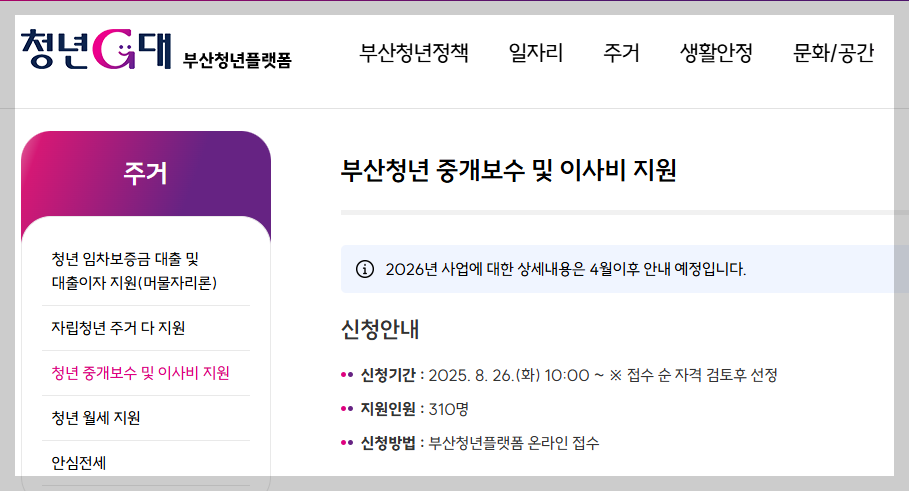The image size is (909, 491).
Task: Click the info icon in the notice banner
Action: pos(365,269)
